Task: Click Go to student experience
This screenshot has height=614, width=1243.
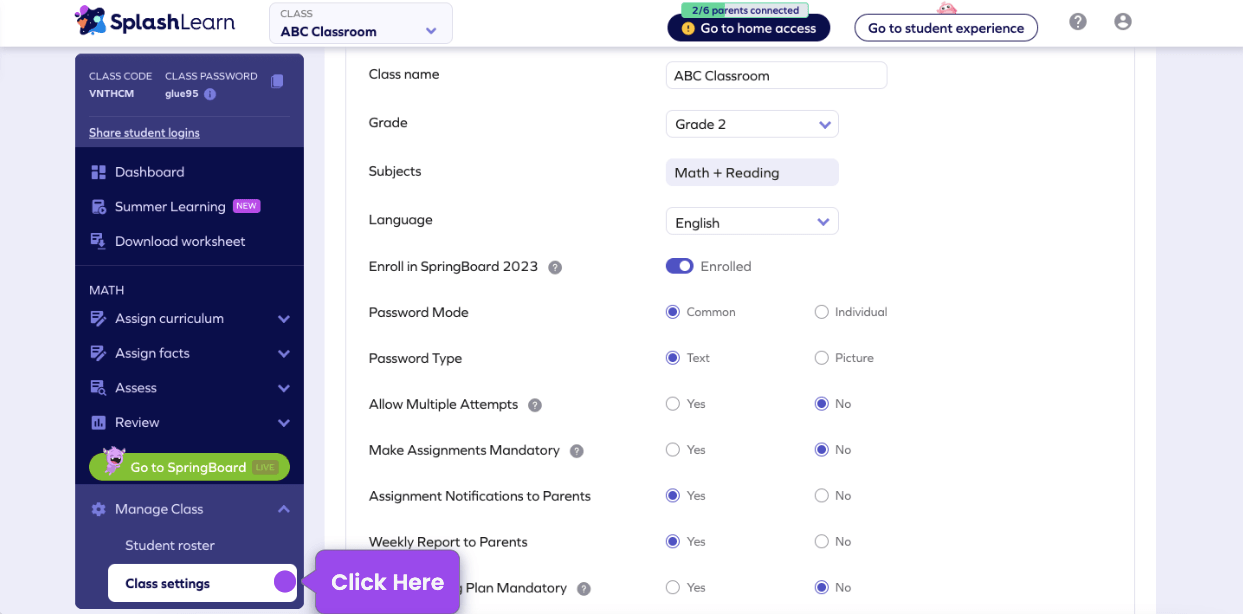Action: [944, 27]
